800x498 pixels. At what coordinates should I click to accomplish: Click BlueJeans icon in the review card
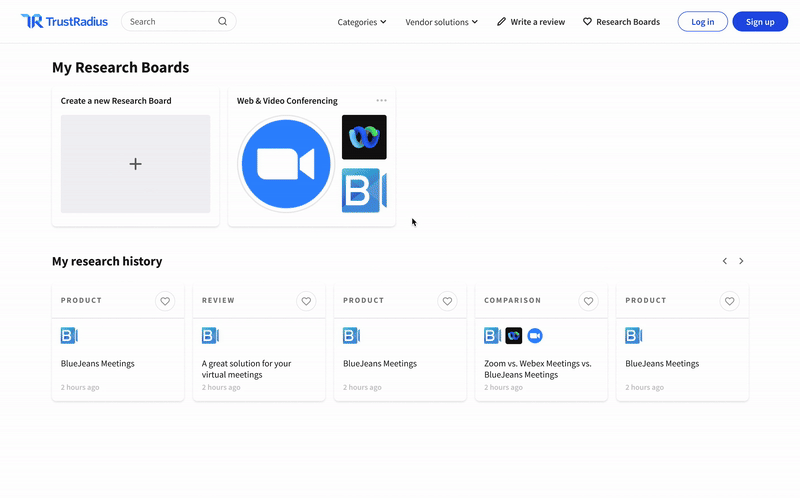210,336
